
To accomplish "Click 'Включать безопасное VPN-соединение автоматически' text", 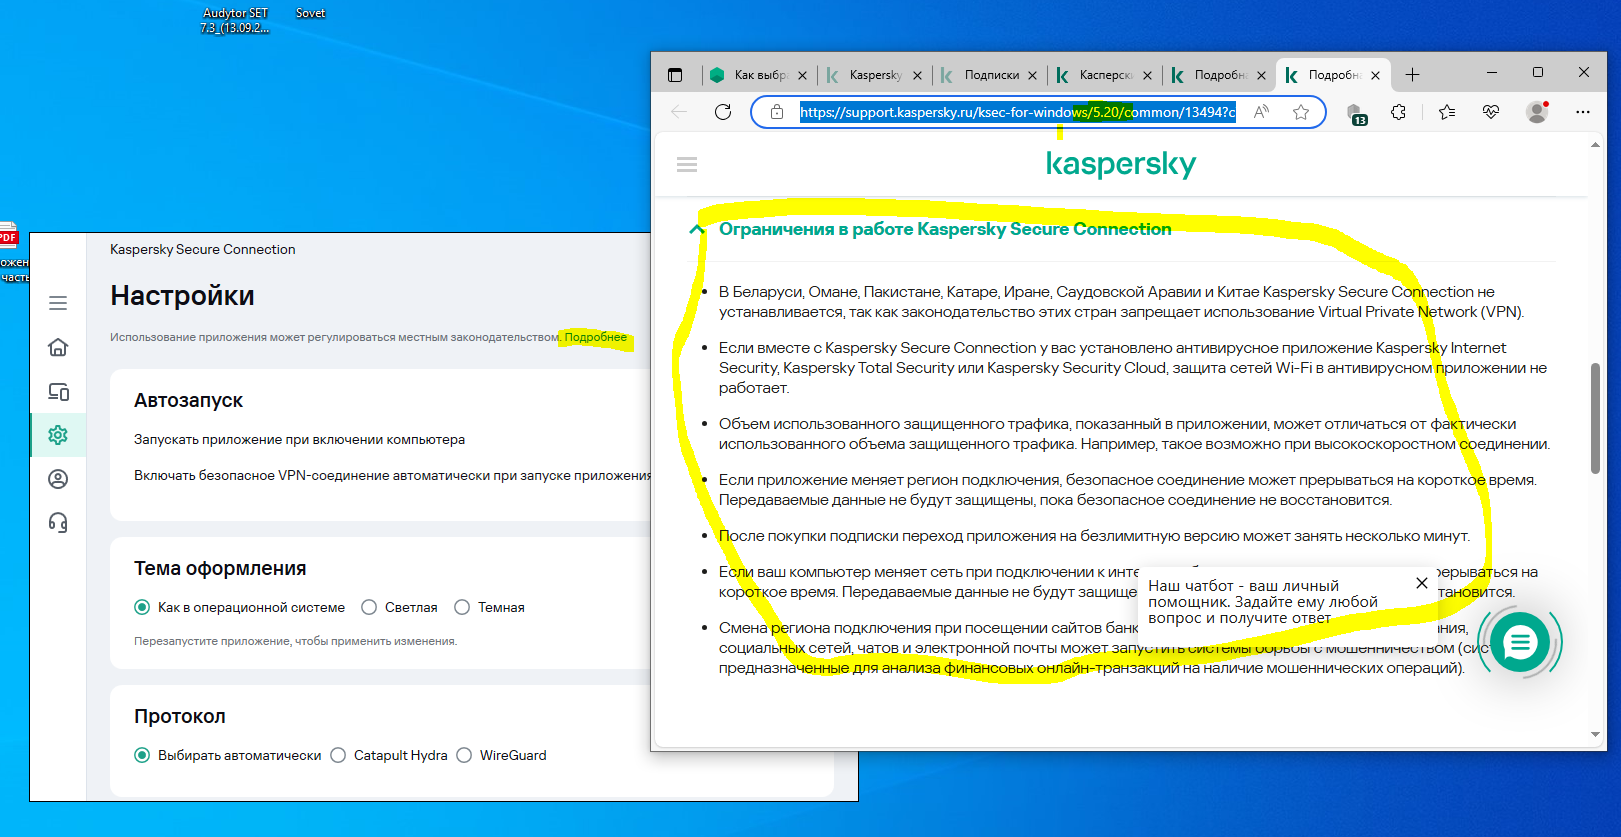I will [x=392, y=475].
